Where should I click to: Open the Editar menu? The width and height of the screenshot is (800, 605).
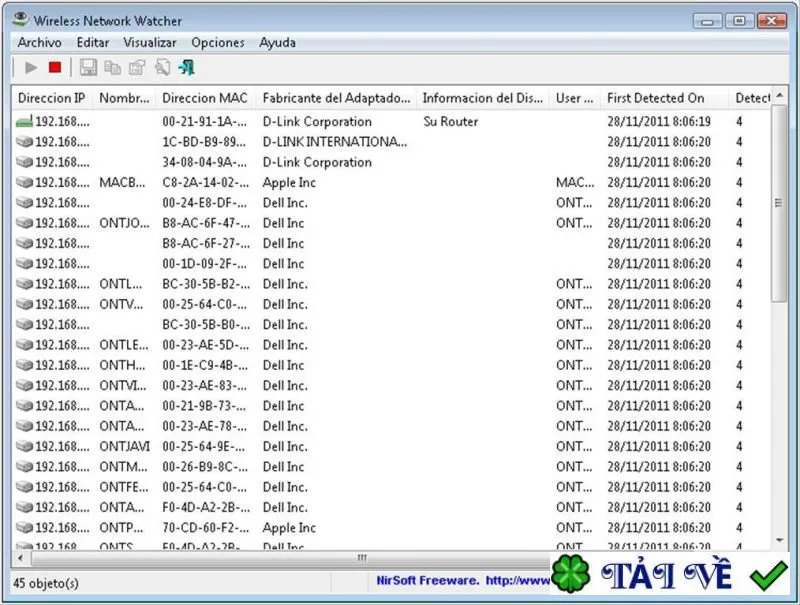93,42
